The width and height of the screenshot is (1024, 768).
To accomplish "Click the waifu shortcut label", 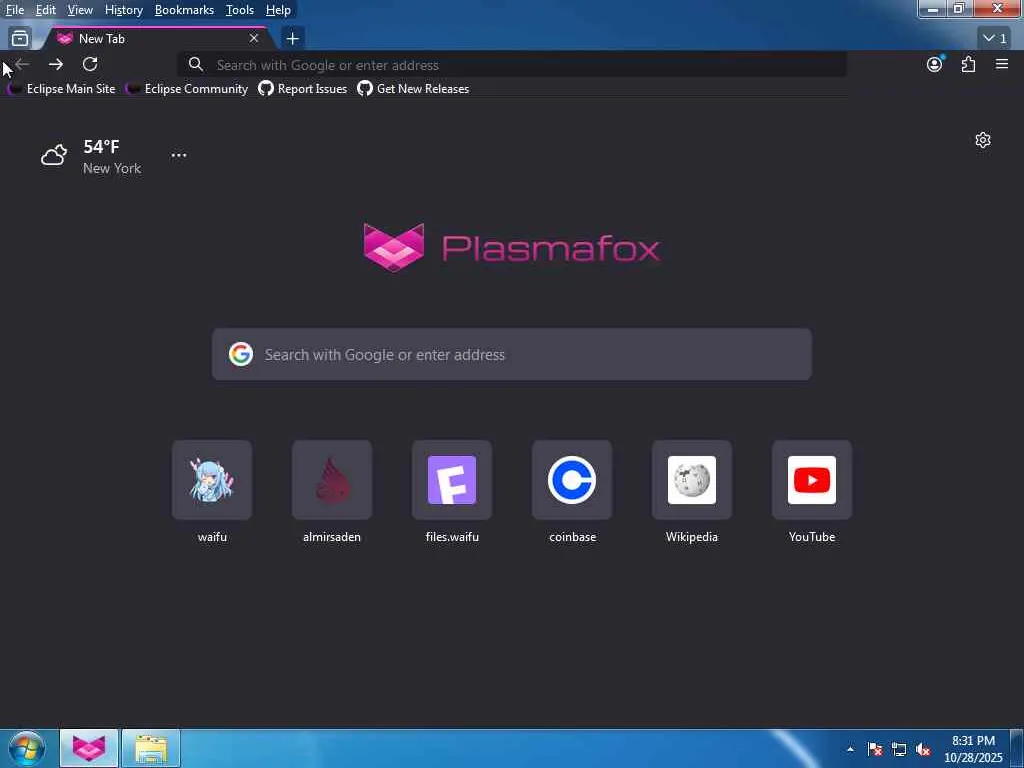I will pyautogui.click(x=212, y=537).
